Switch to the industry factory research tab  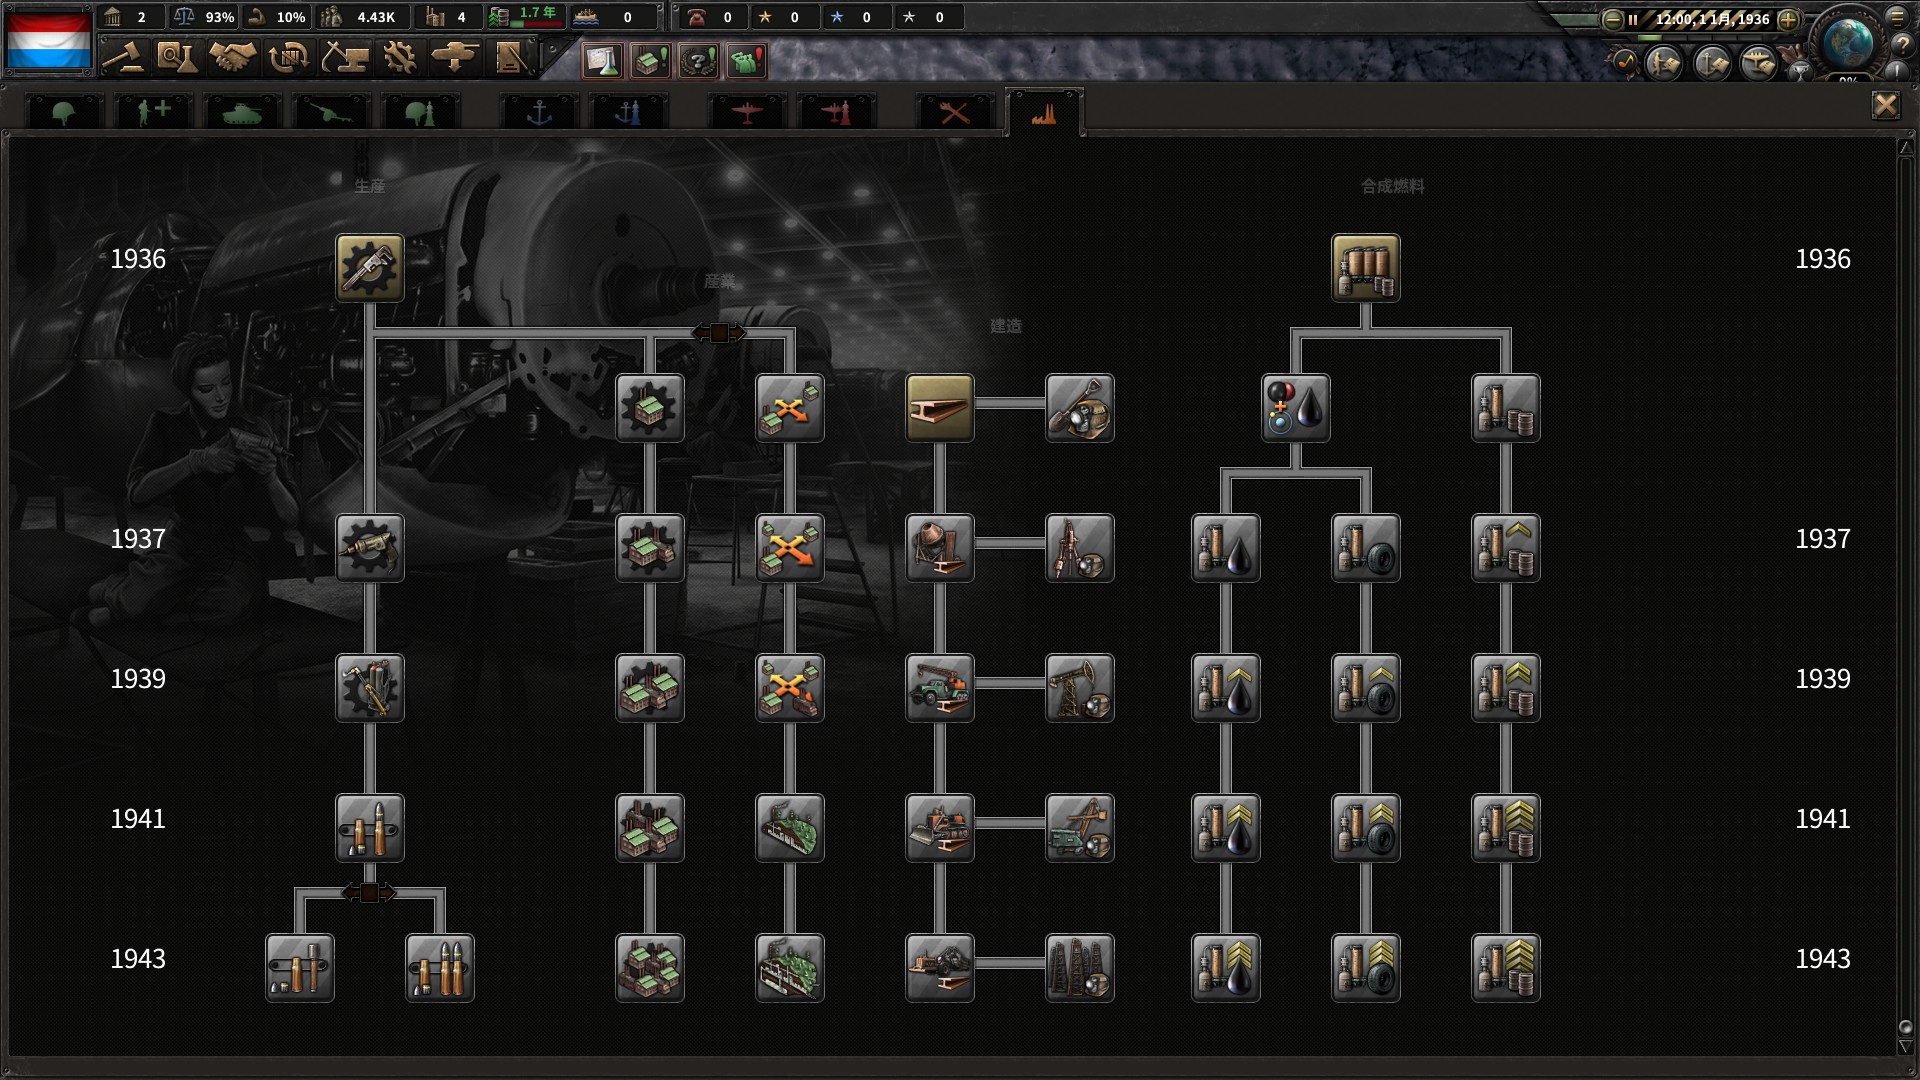click(1044, 112)
